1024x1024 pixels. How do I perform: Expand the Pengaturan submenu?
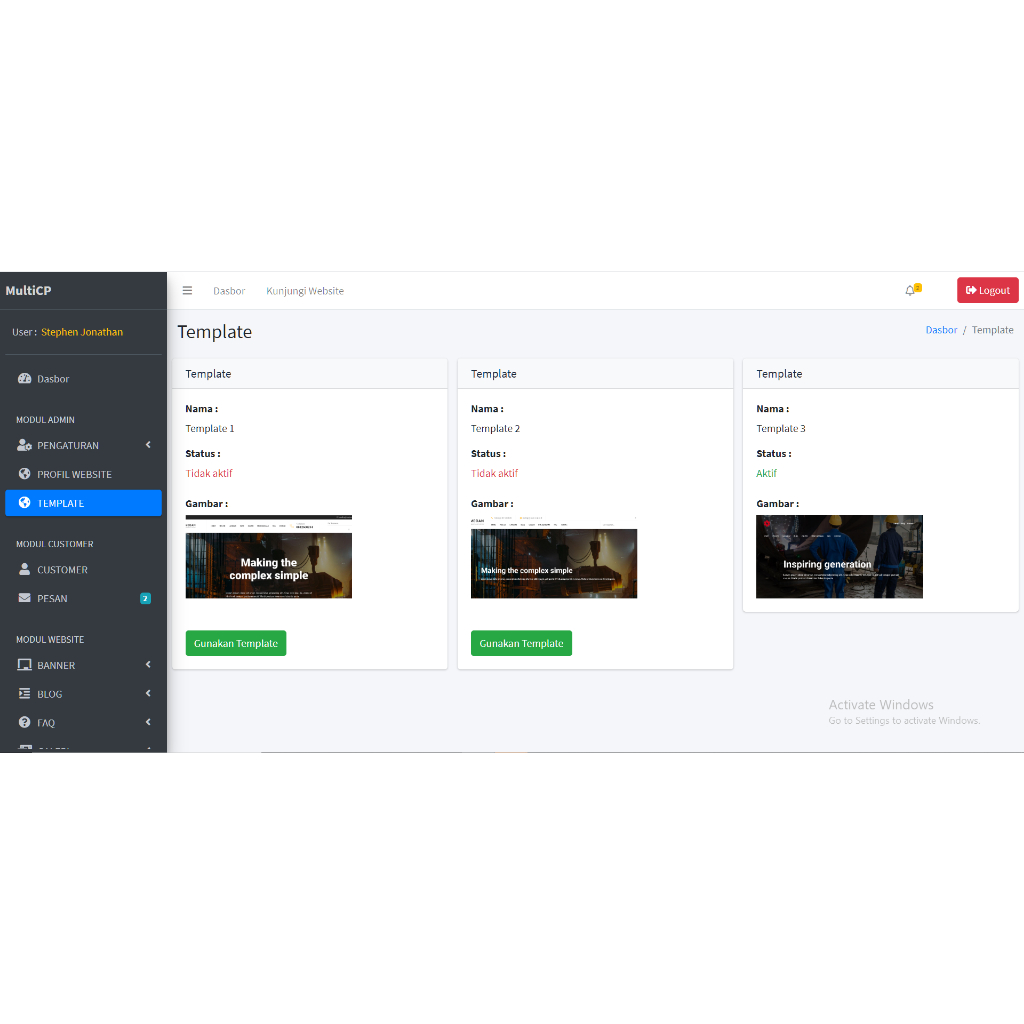(x=148, y=445)
